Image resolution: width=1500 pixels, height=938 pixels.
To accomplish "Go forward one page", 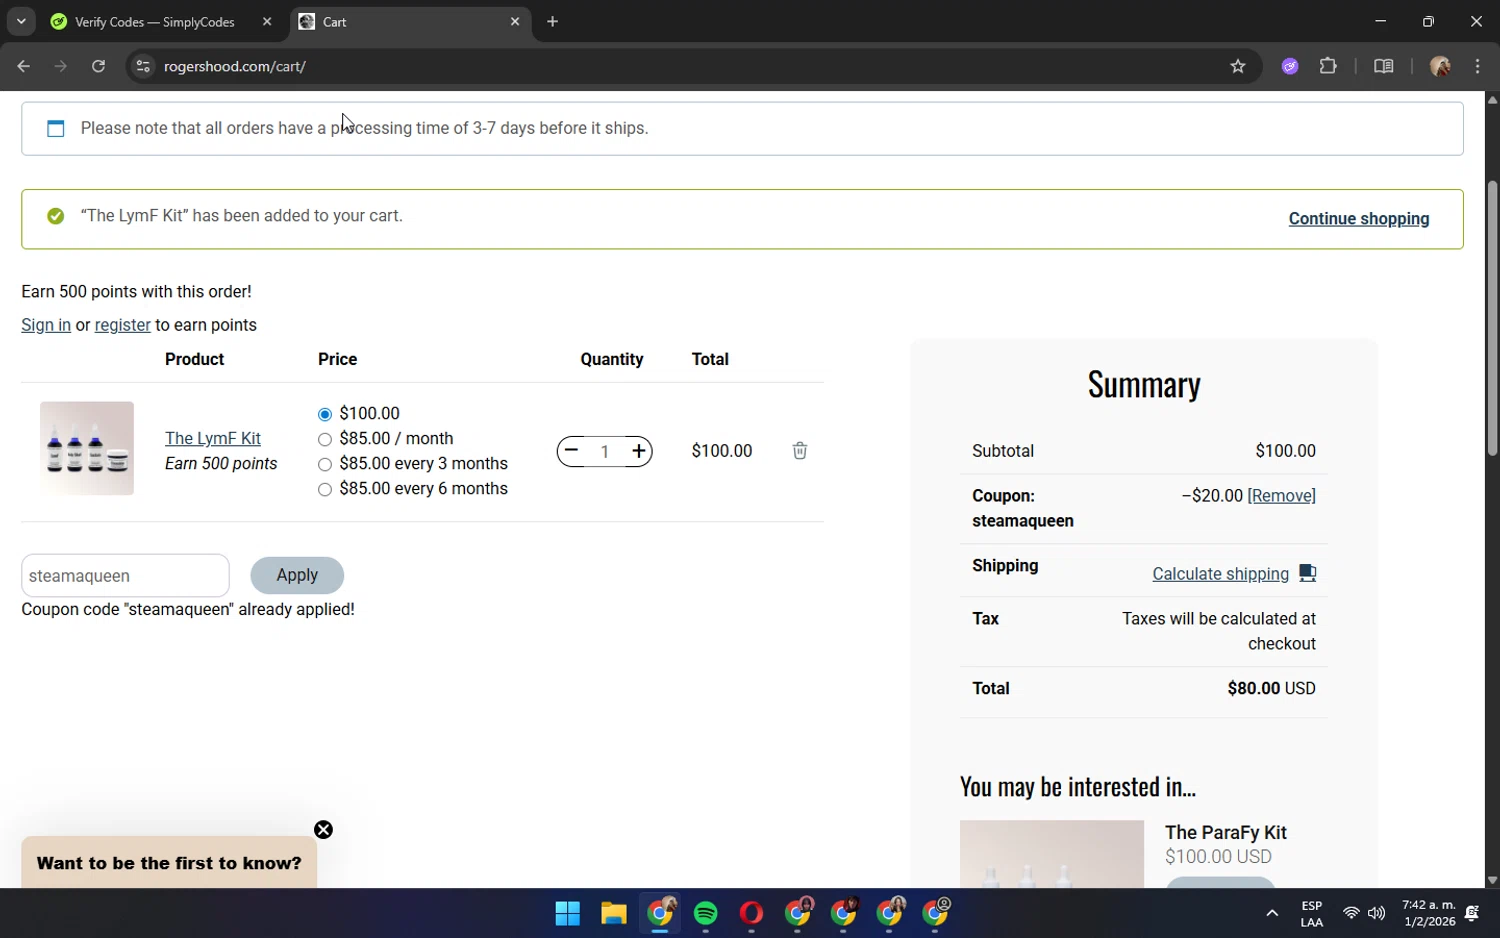I will pyautogui.click(x=61, y=67).
